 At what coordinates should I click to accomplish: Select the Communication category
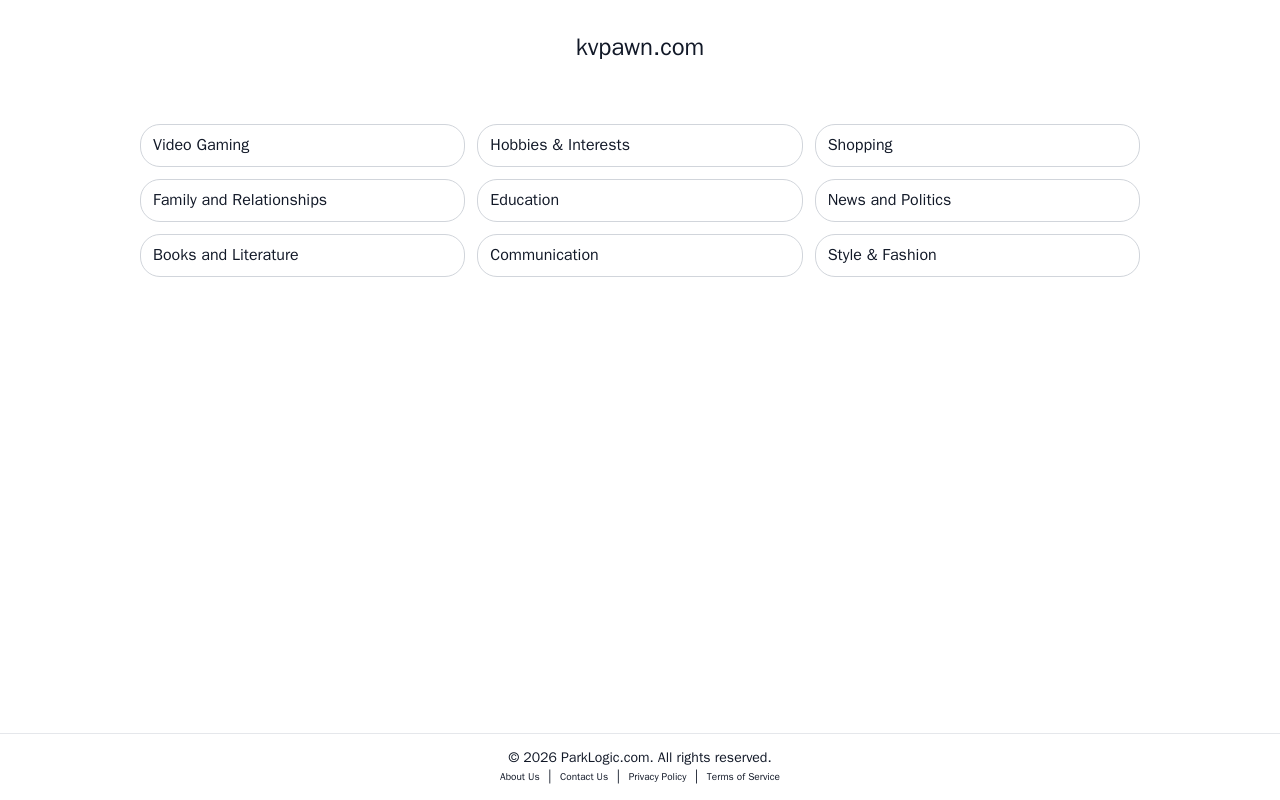[x=640, y=255]
